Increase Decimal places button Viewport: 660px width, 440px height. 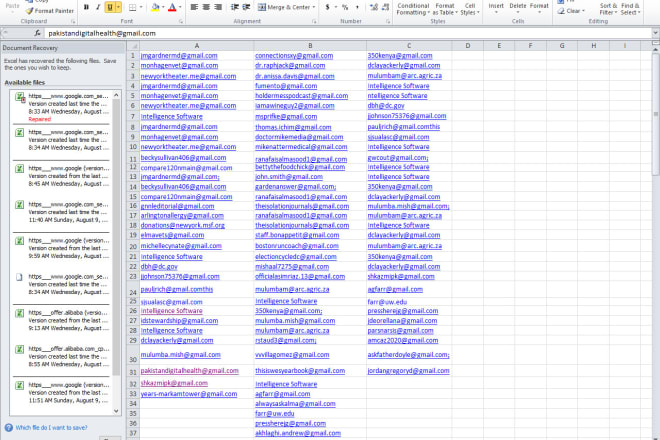pos(373,7)
